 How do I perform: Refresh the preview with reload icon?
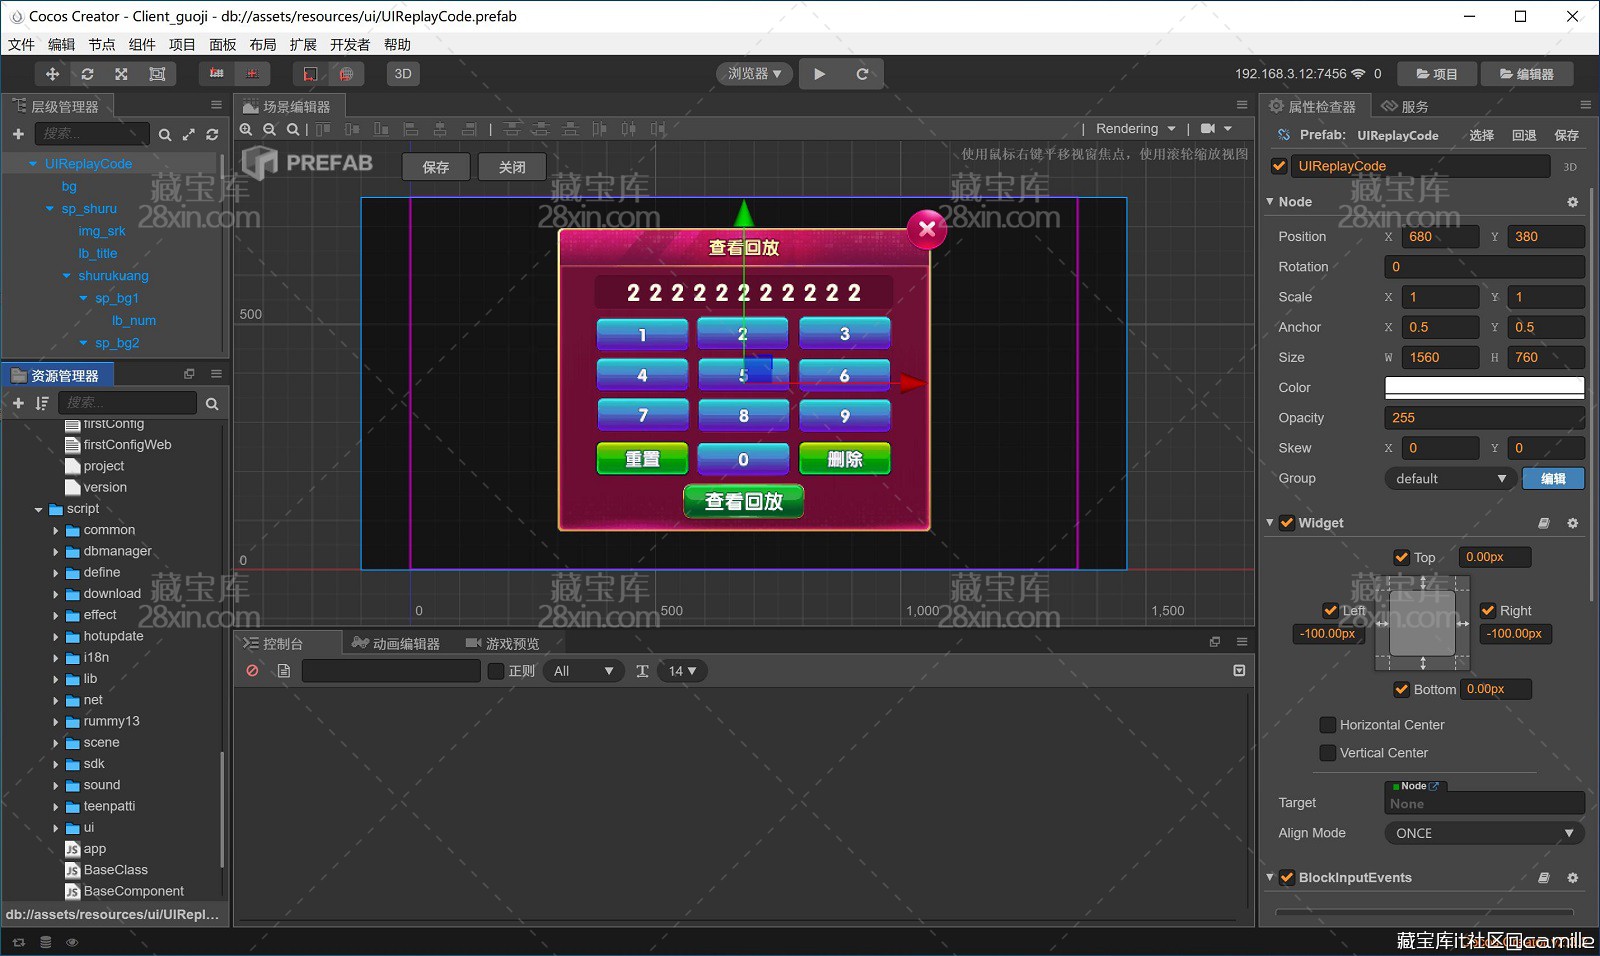[862, 74]
